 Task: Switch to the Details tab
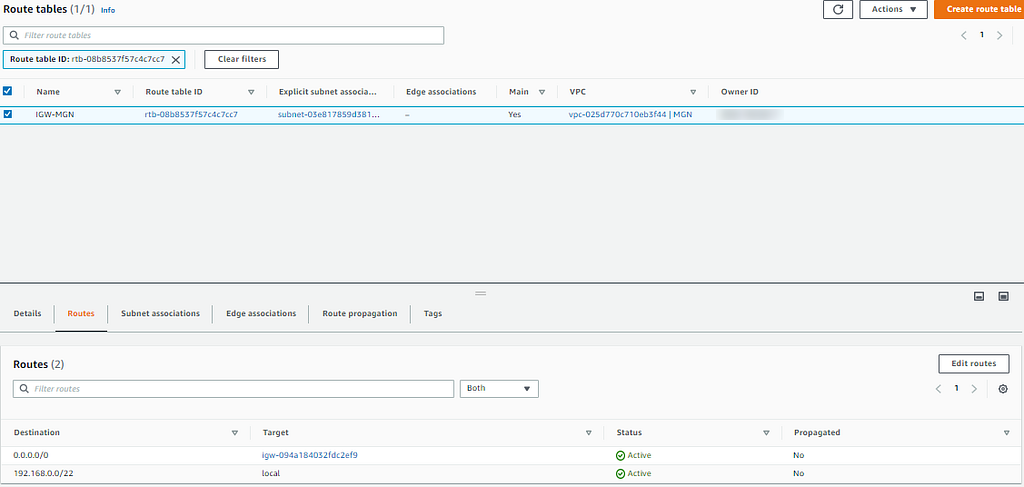[x=27, y=313]
